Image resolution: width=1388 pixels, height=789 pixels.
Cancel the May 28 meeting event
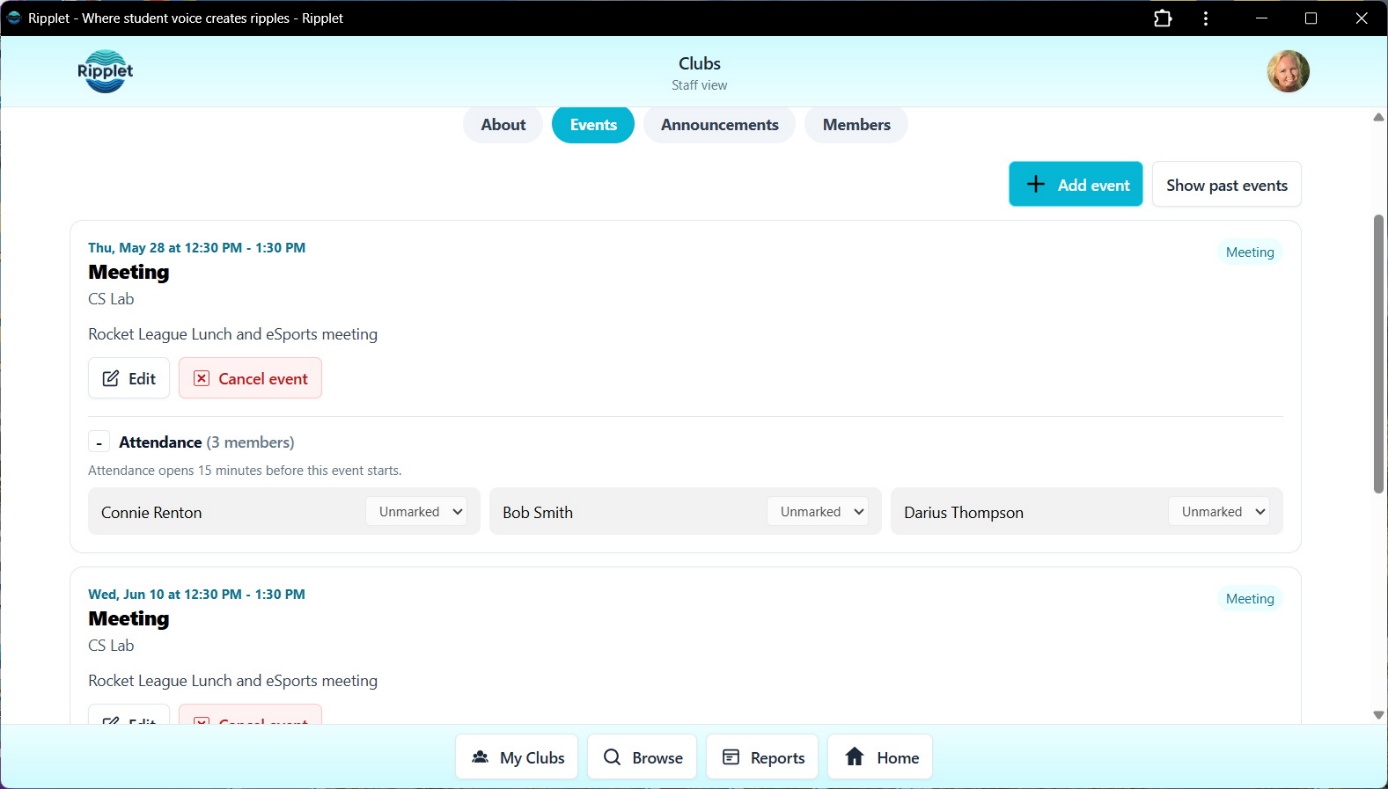tap(250, 378)
